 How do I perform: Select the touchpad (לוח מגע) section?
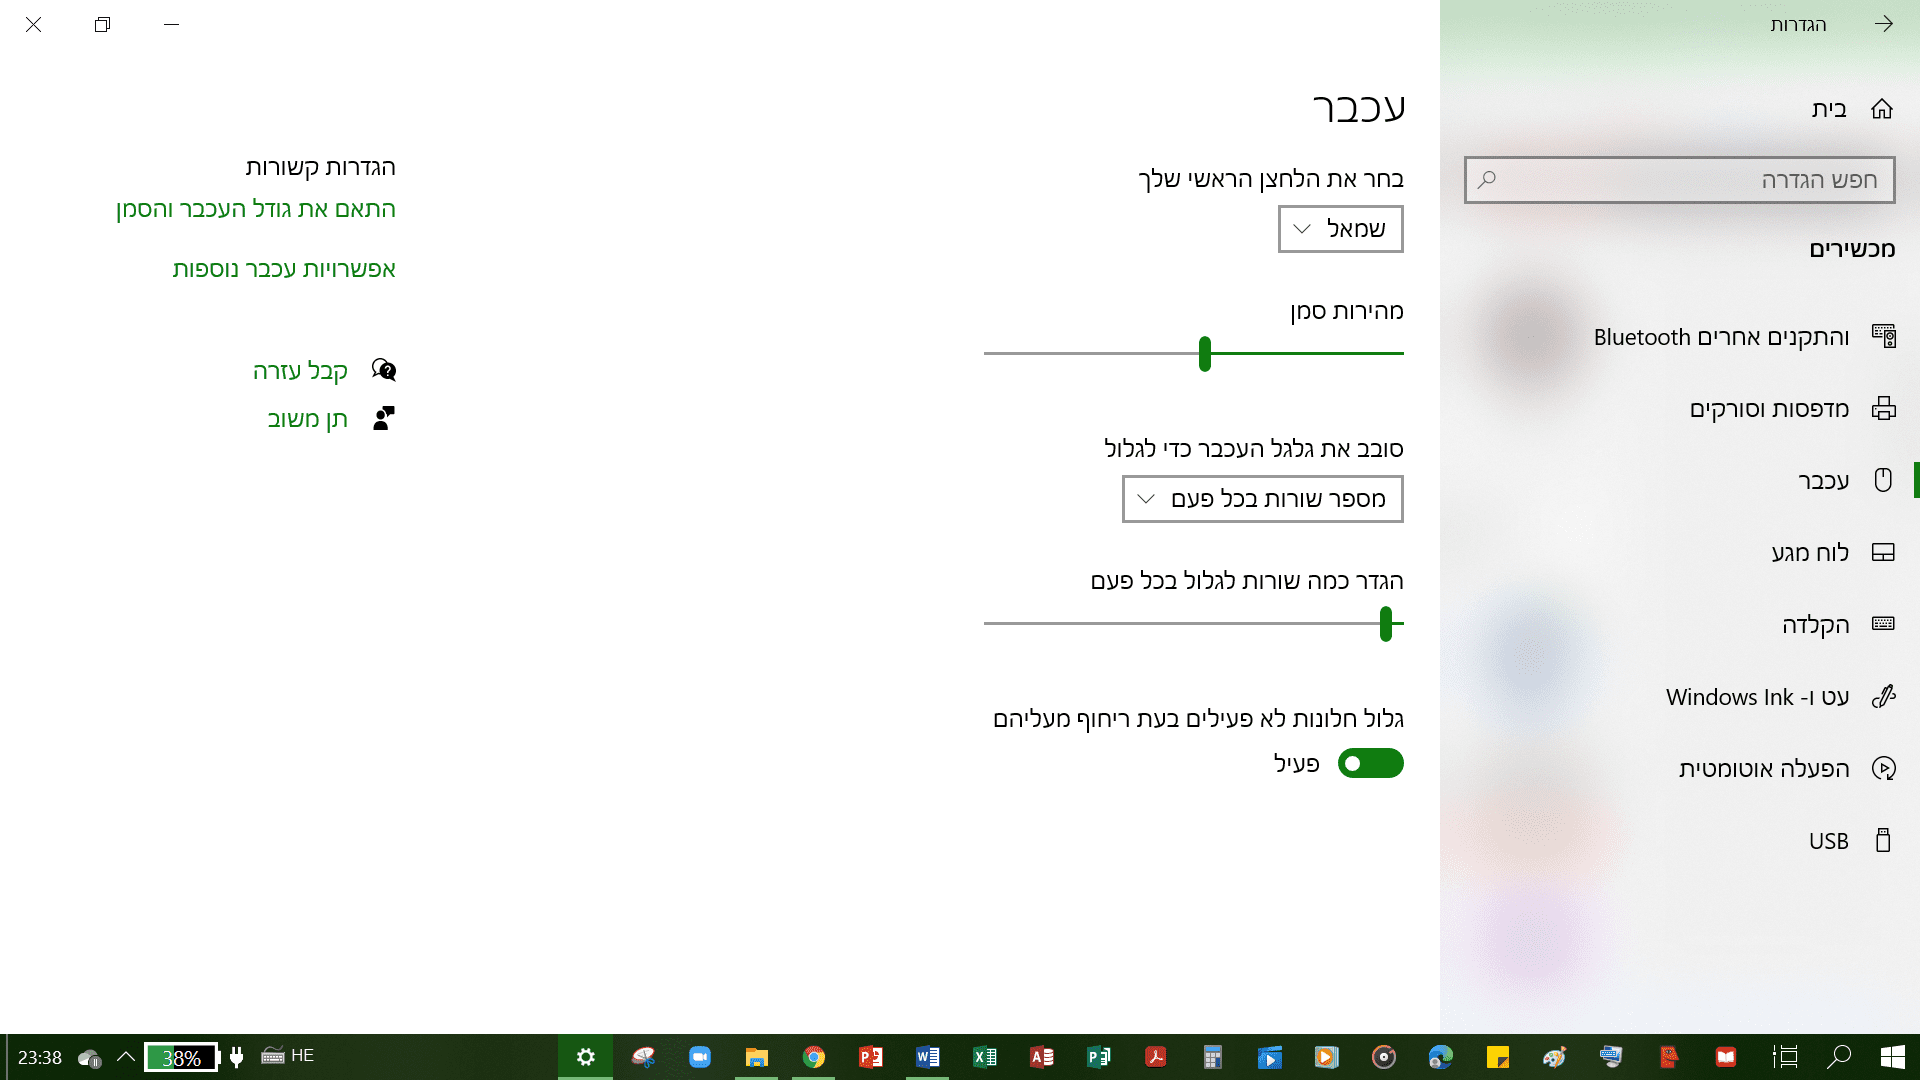click(x=1809, y=553)
